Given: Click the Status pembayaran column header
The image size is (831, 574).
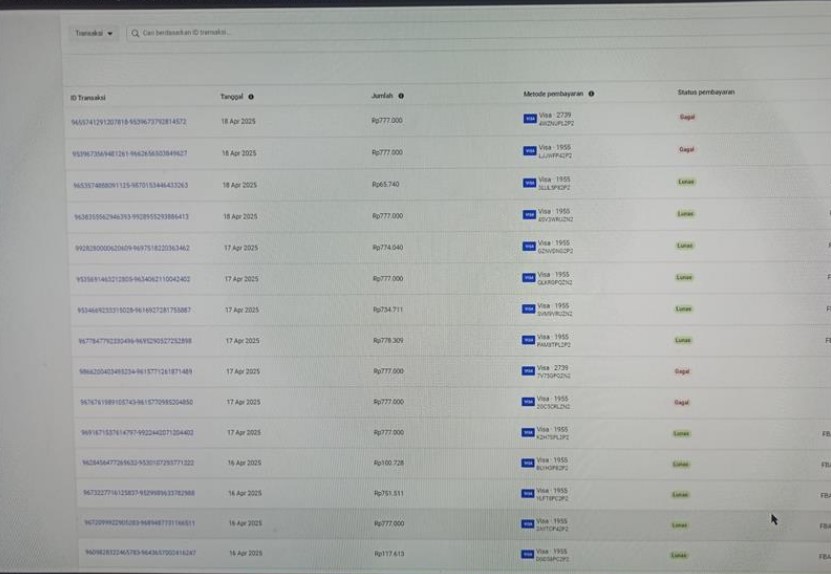Looking at the screenshot, I should pyautogui.click(x=706, y=92).
